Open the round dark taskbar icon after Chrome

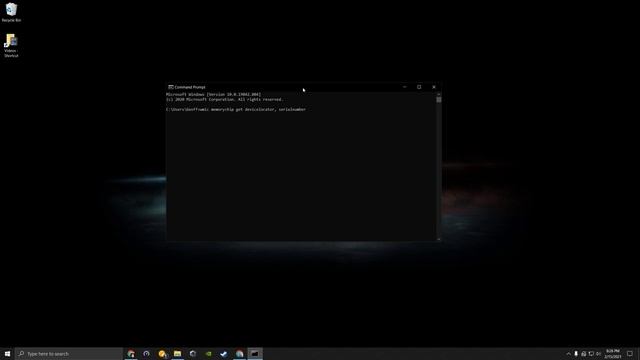[x=147, y=353]
